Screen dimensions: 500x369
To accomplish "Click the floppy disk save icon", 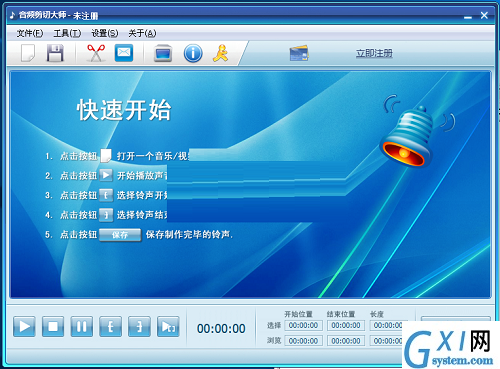I will click(x=55, y=53).
